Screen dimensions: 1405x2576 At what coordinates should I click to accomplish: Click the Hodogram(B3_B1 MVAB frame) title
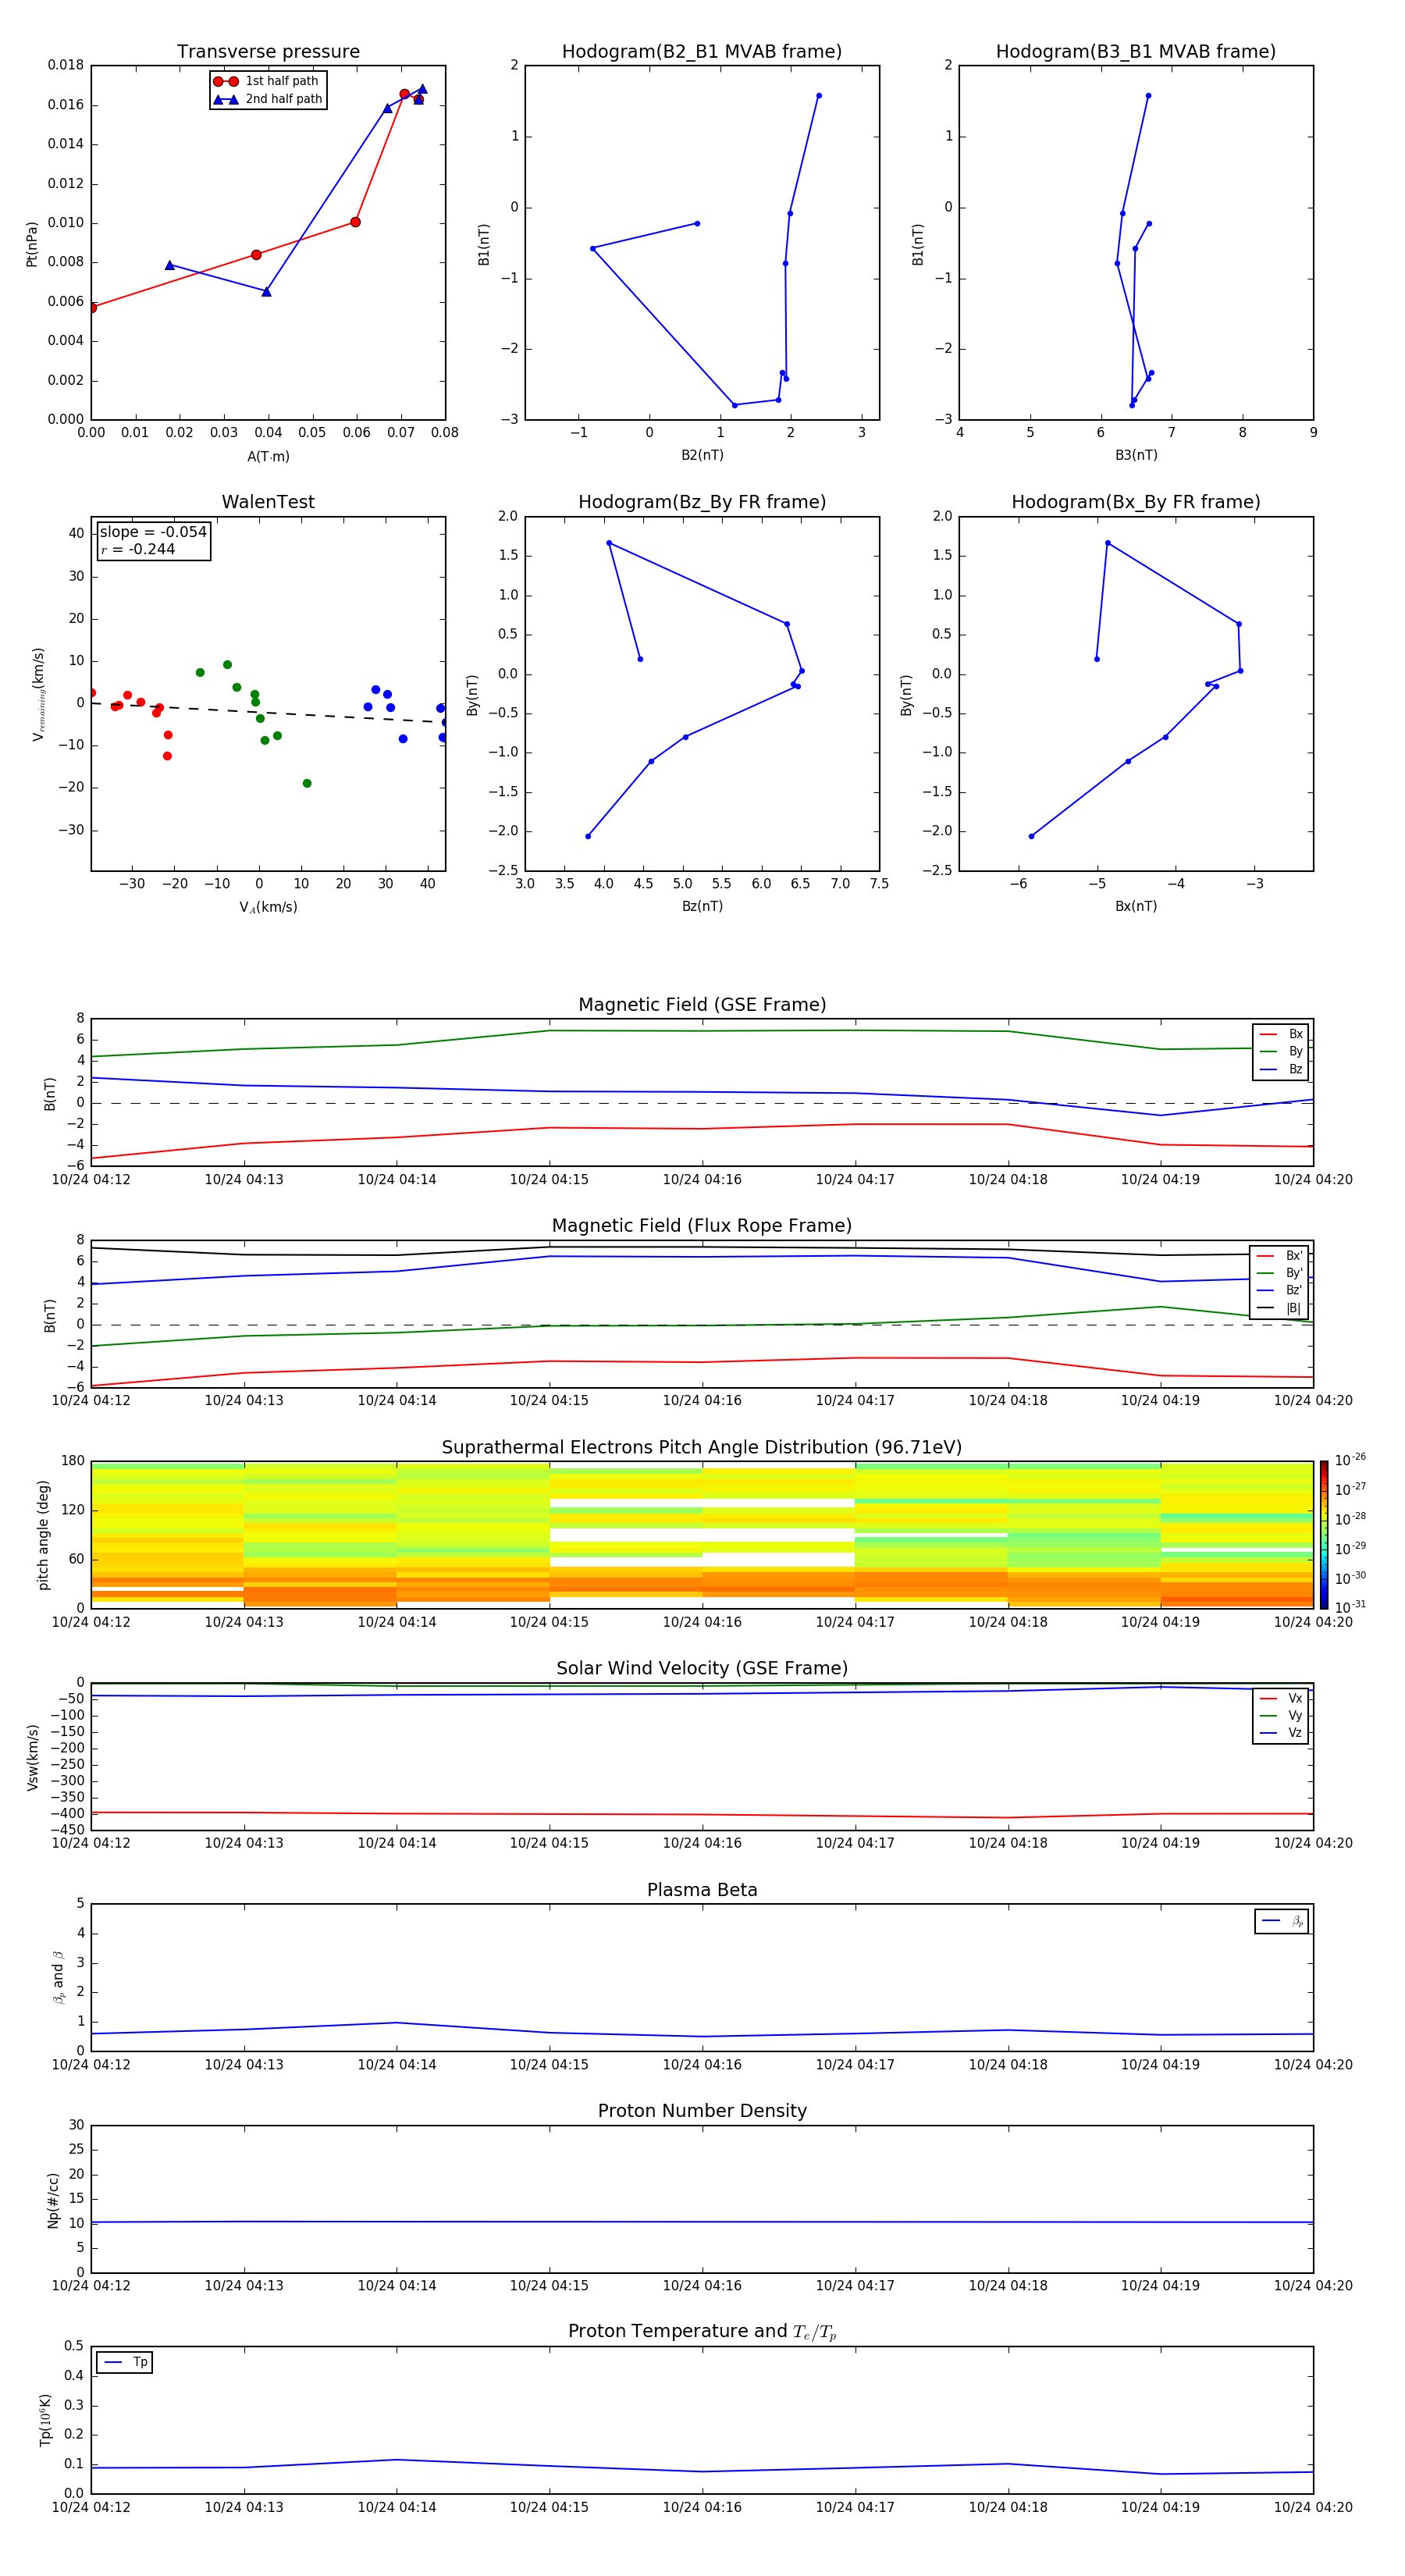pyautogui.click(x=1136, y=52)
